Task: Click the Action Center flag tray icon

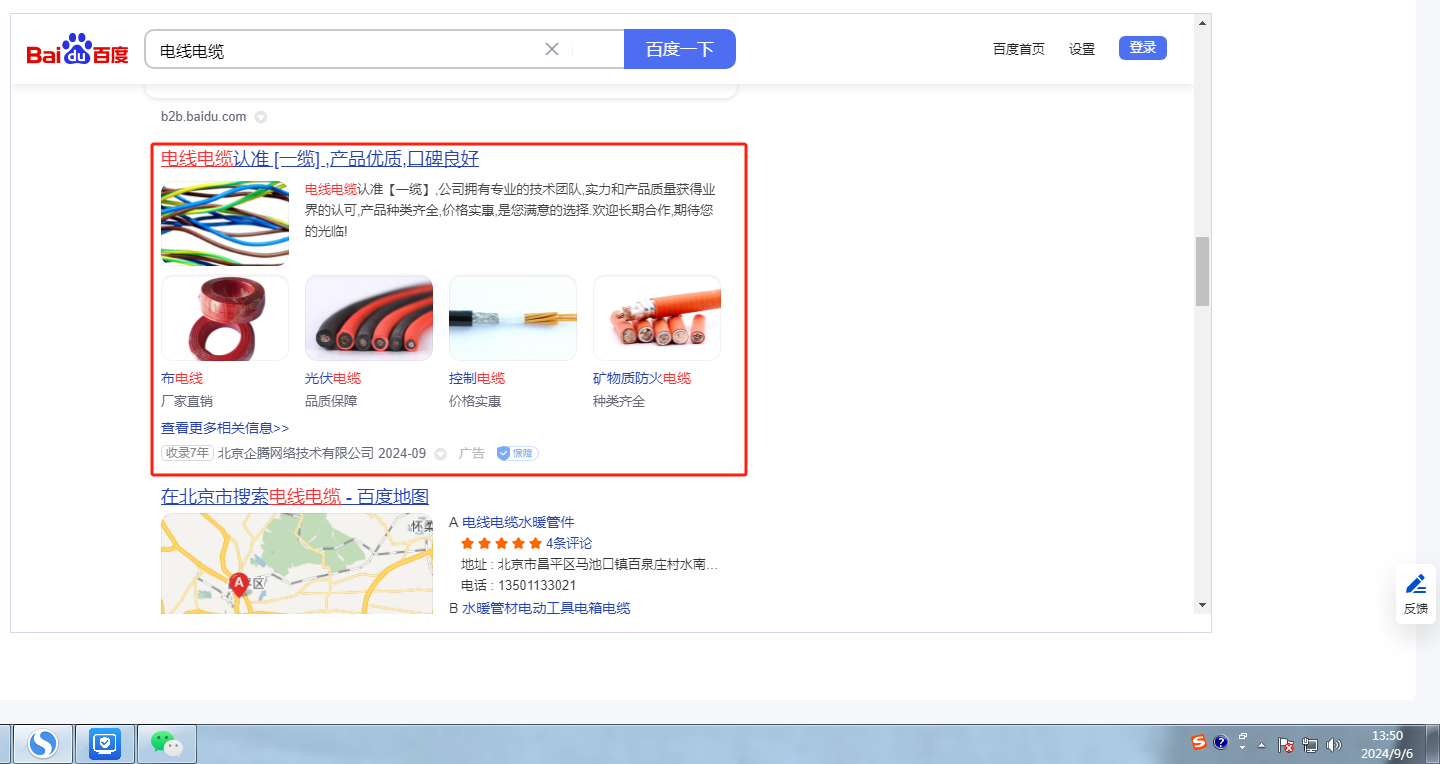Action: [1287, 745]
